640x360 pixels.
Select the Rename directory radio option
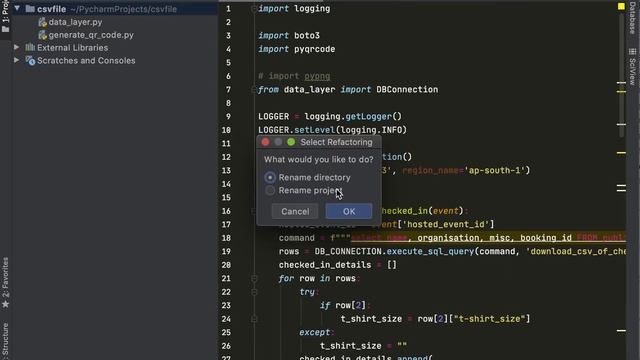pos(270,178)
